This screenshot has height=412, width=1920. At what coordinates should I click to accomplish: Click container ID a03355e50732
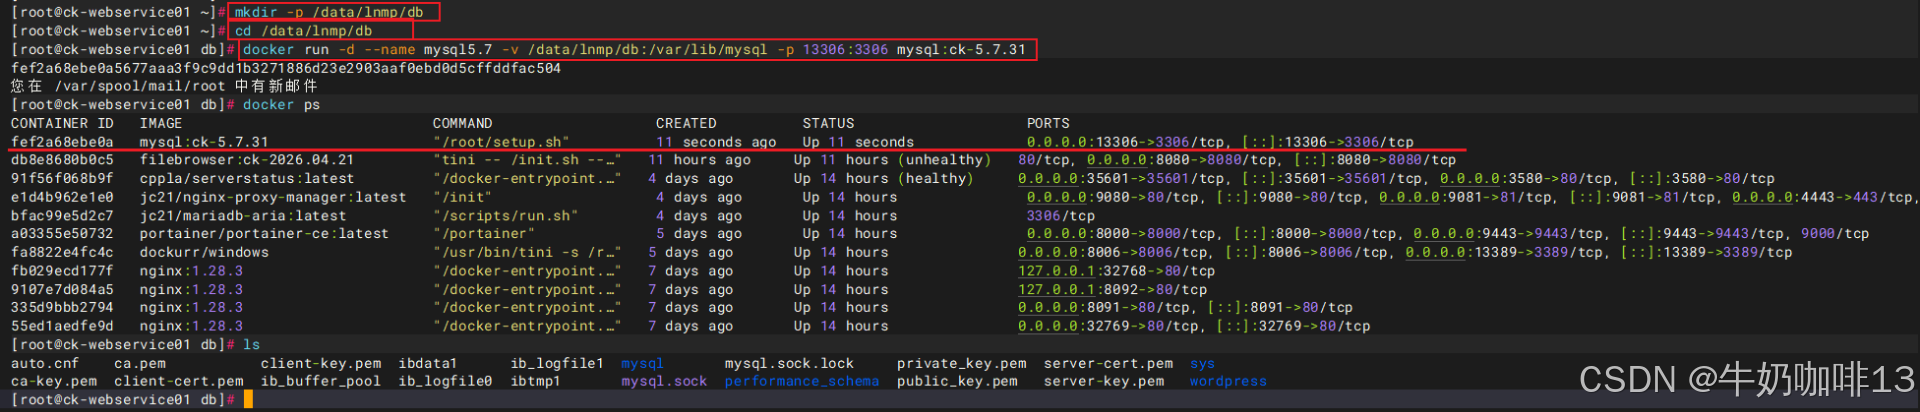pyautogui.click(x=62, y=233)
